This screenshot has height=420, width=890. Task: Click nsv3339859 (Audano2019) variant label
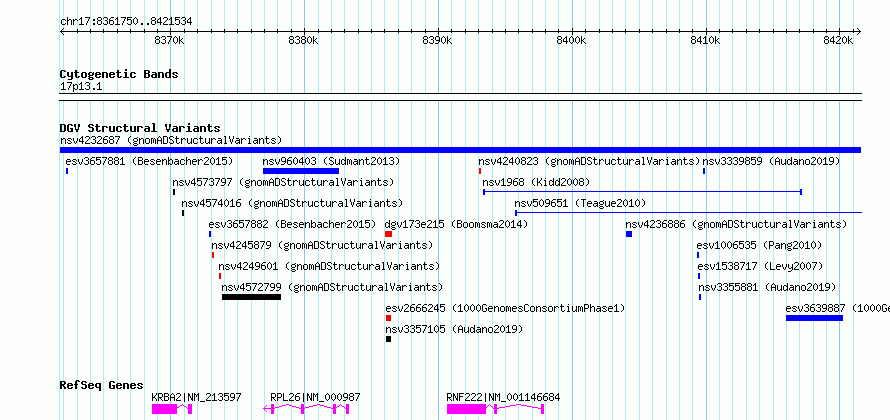[771, 161]
